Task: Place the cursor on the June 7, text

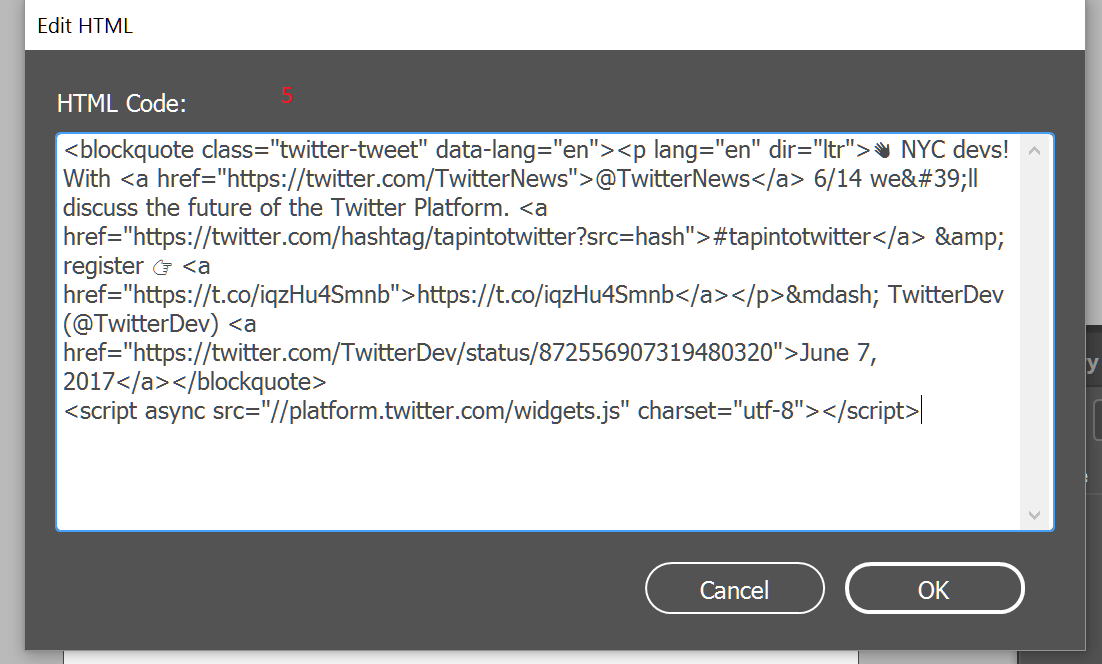Action: (x=837, y=353)
